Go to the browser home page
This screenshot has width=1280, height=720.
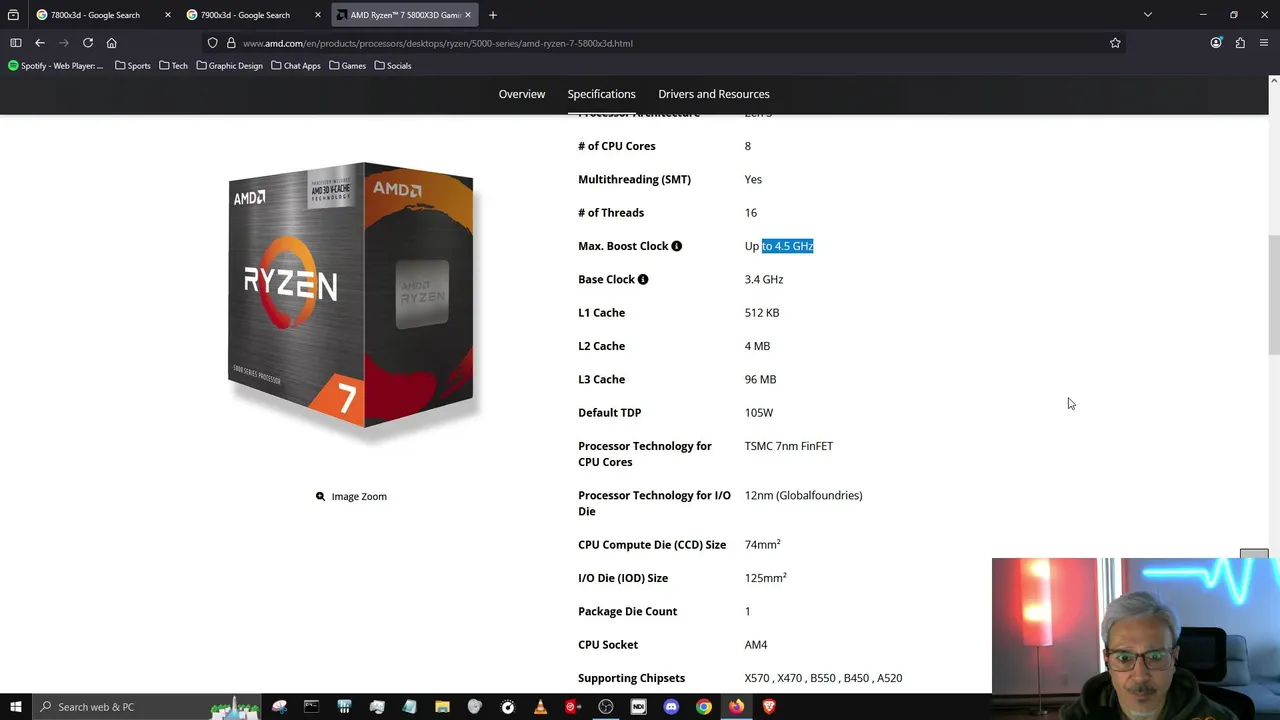111,43
